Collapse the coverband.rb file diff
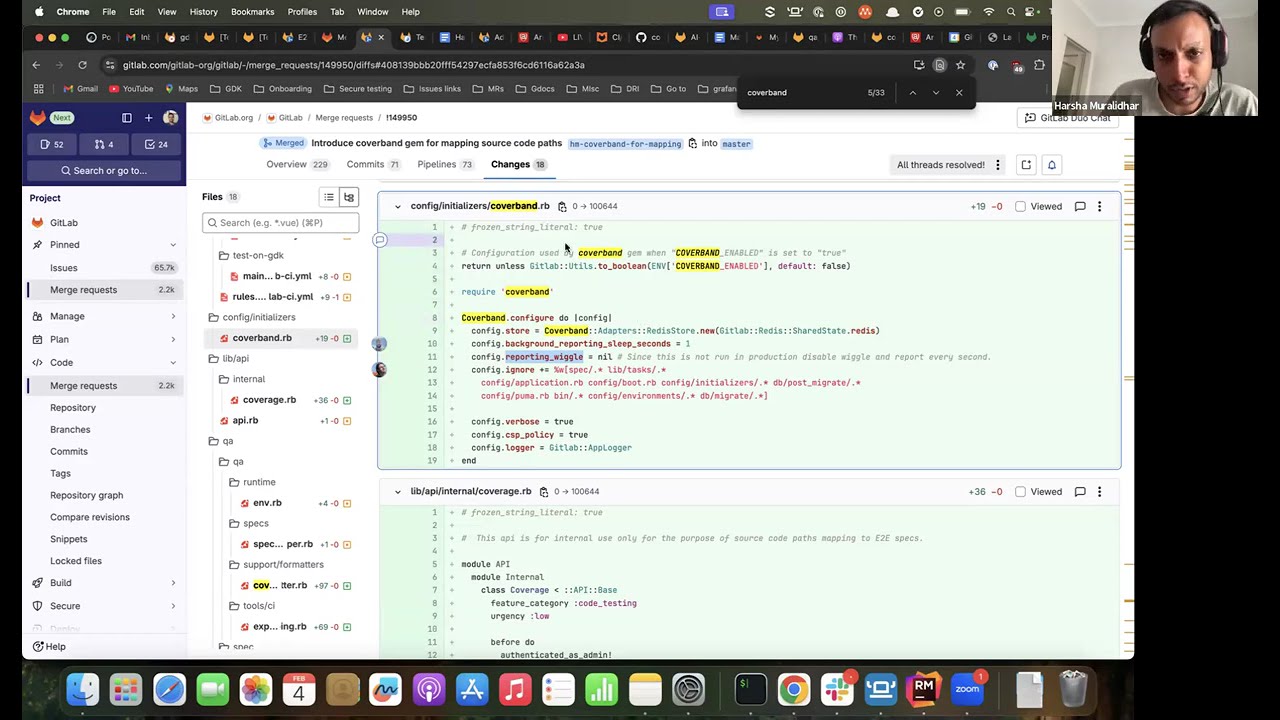 [397, 206]
